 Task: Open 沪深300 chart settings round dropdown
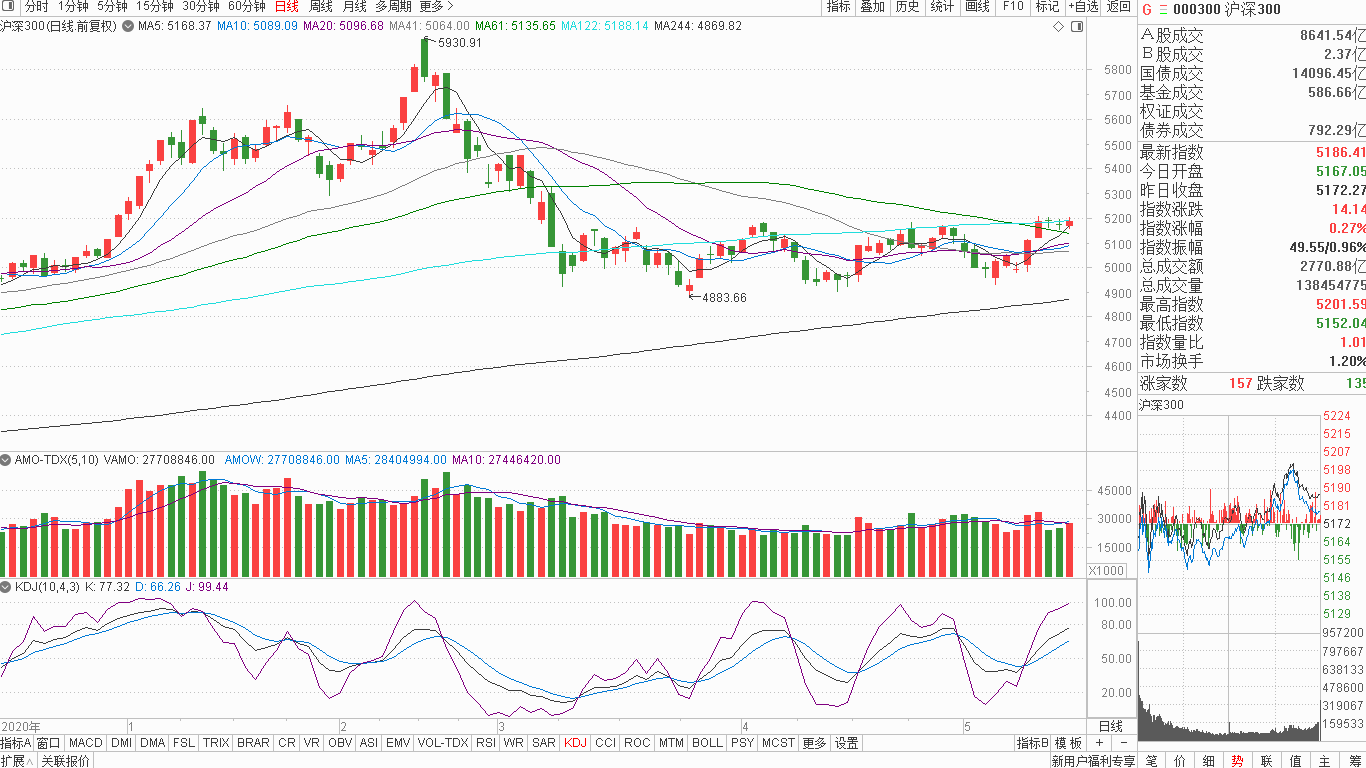pyautogui.click(x=127, y=25)
